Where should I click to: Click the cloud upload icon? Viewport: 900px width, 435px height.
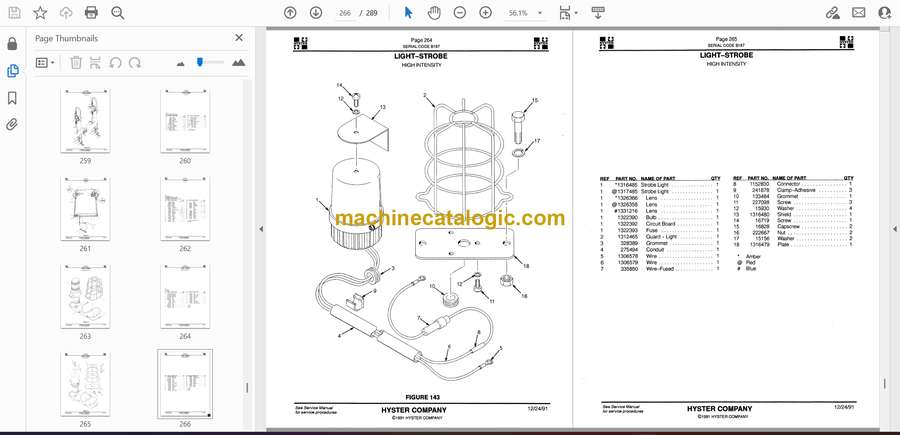click(x=66, y=13)
